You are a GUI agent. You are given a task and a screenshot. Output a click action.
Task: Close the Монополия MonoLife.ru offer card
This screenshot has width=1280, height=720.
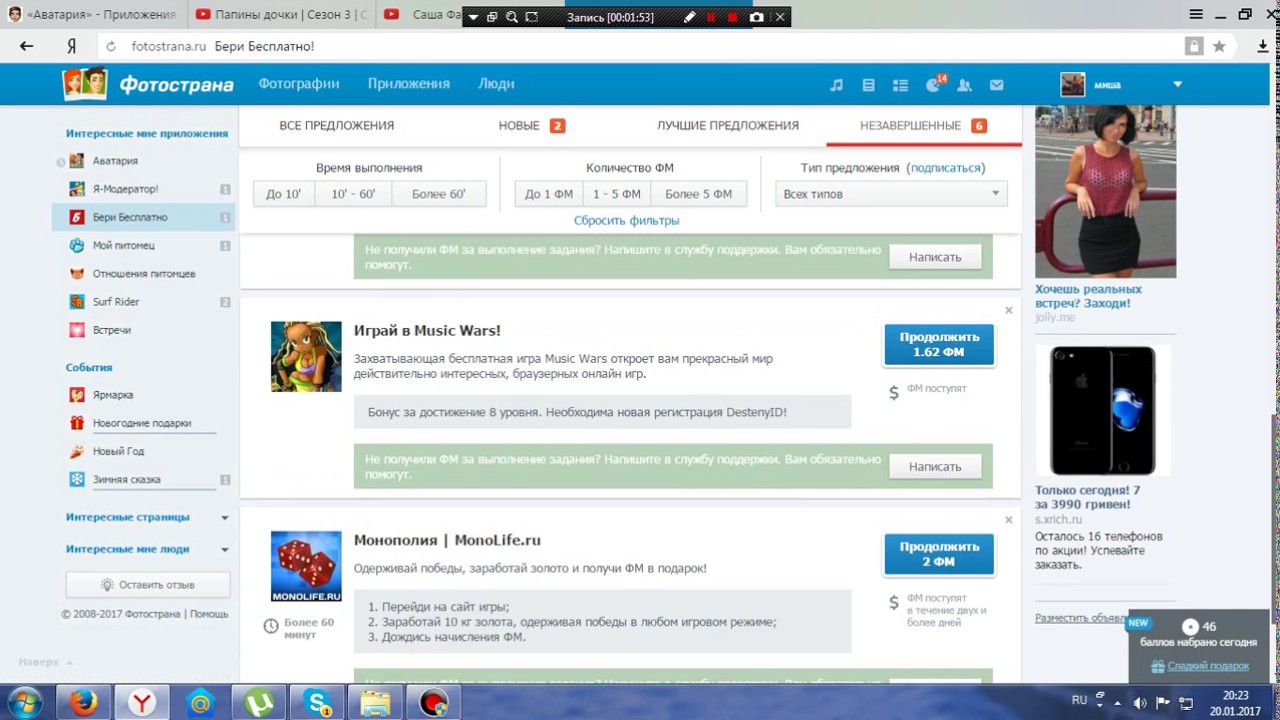1008,520
